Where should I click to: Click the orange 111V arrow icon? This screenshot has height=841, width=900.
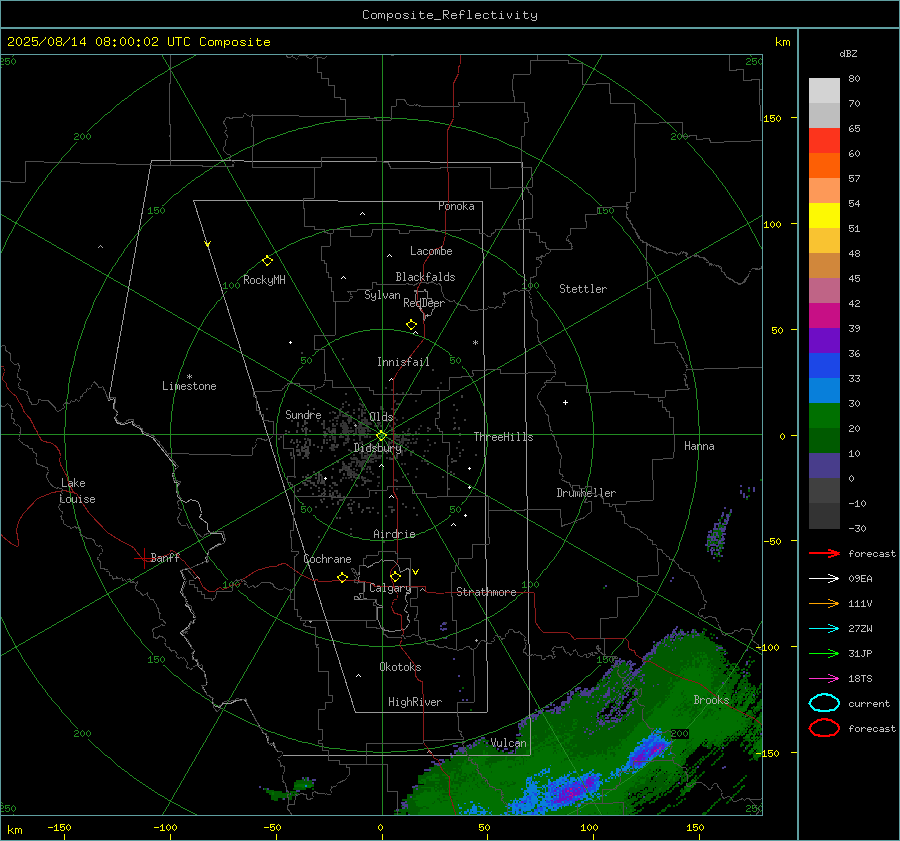click(824, 603)
